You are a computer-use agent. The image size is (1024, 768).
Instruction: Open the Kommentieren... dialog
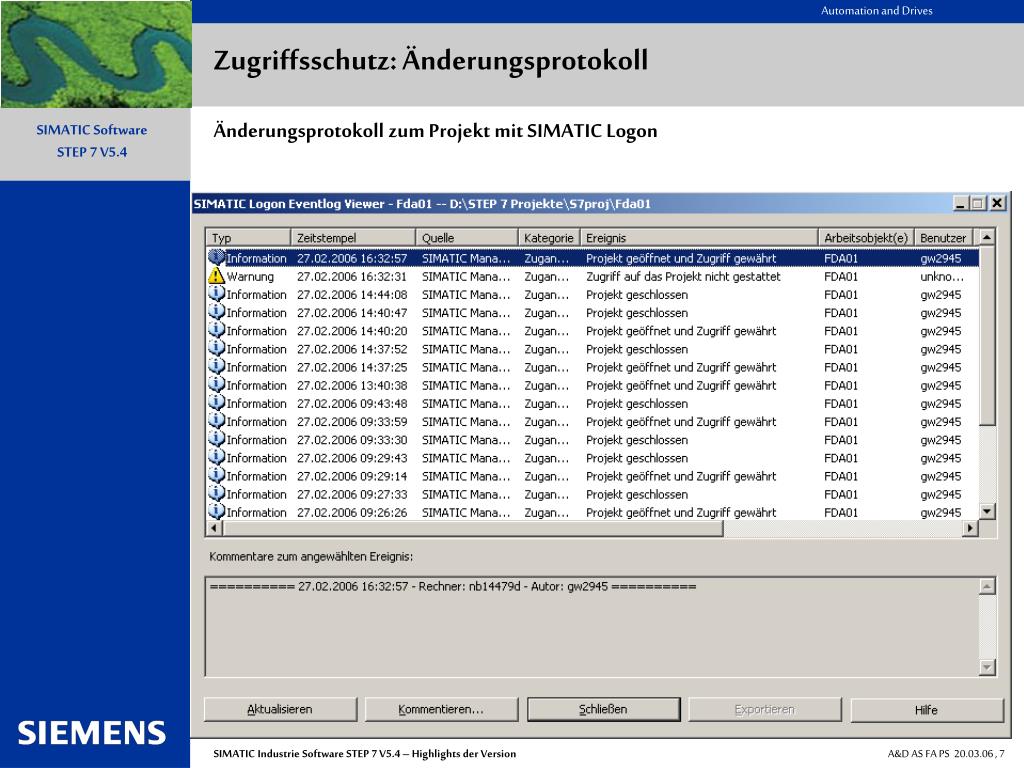(441, 709)
